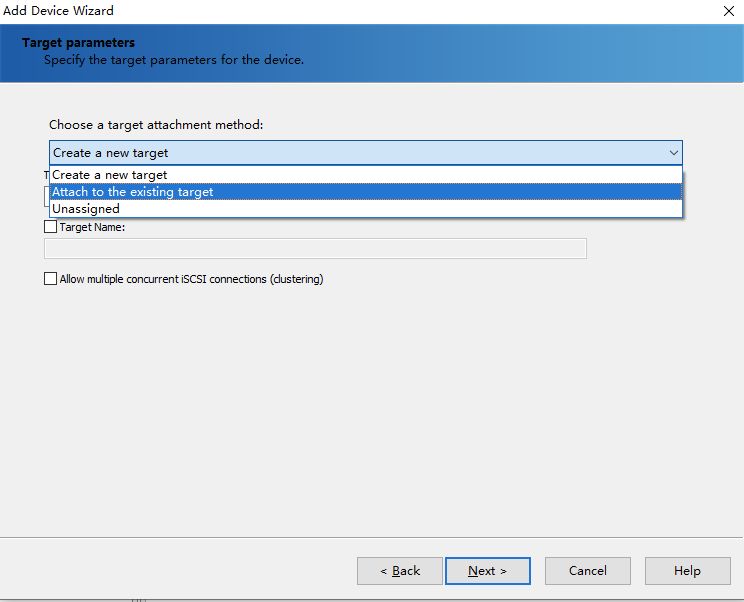Screen dimensions: 744x602
Task: Choose 'Attach to the existing target' option
Action: coord(366,192)
